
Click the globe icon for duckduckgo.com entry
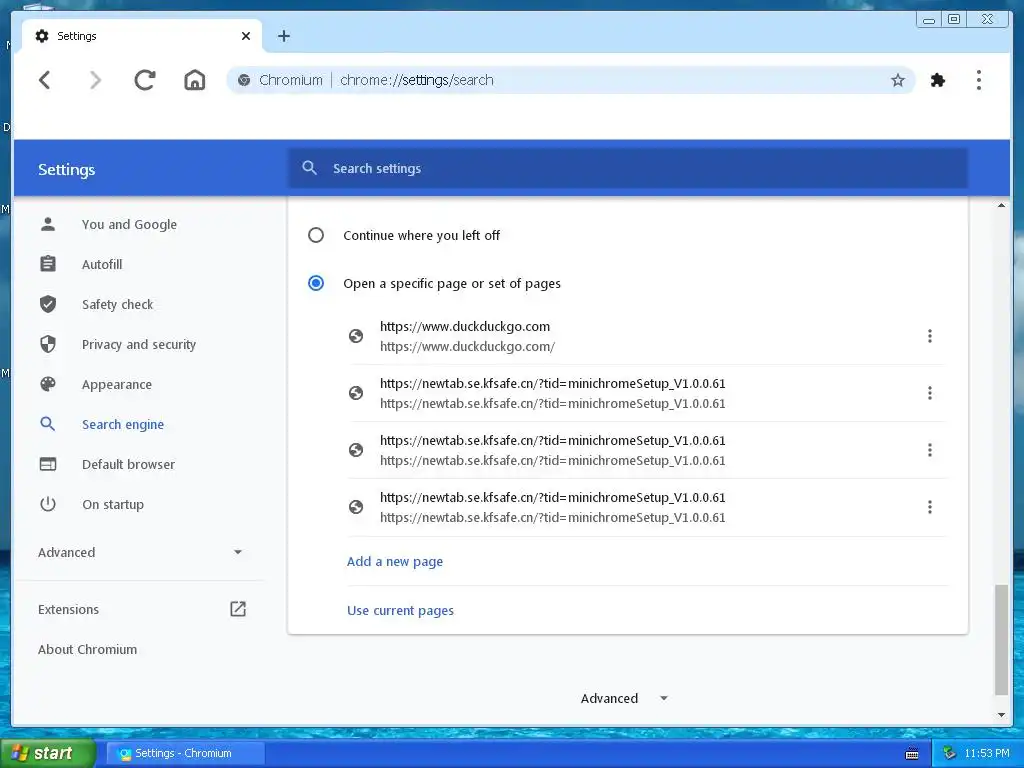coord(356,336)
